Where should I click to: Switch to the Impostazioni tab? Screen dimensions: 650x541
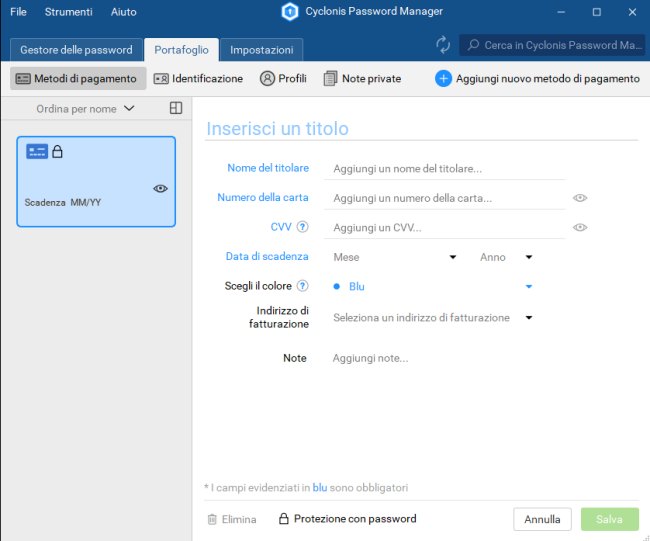point(261,50)
